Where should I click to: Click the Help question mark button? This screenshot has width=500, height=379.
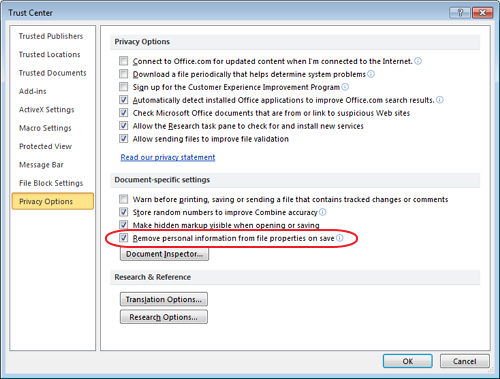(460, 13)
